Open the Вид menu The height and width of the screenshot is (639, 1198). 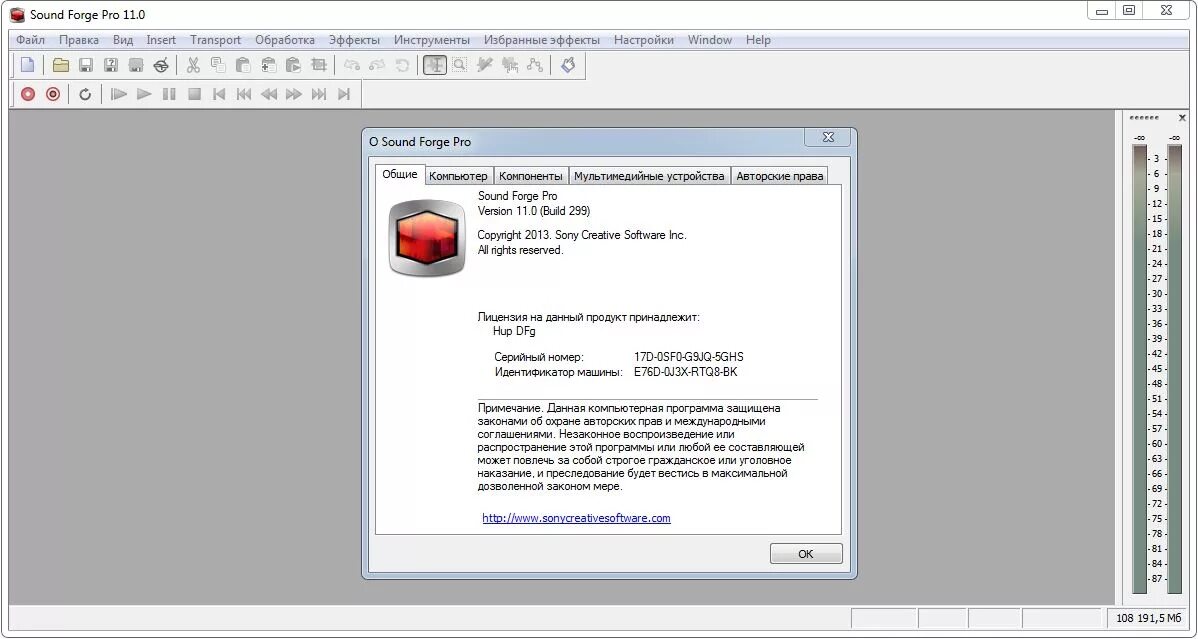(123, 40)
